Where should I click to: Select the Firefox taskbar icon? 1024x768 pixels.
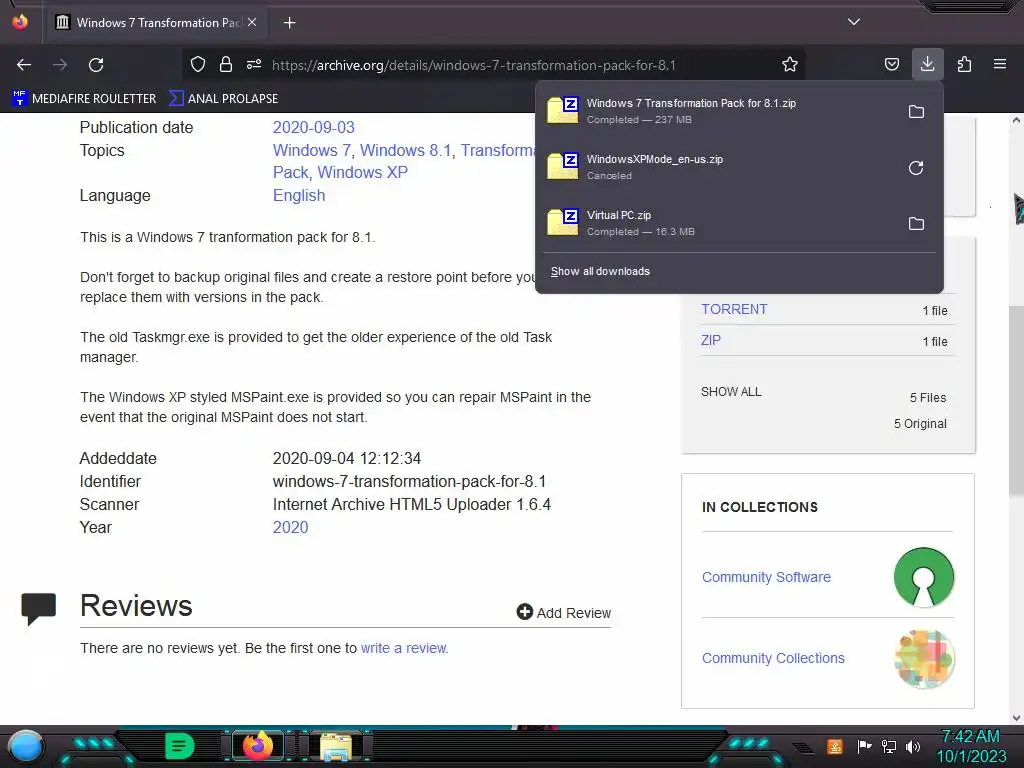257,746
